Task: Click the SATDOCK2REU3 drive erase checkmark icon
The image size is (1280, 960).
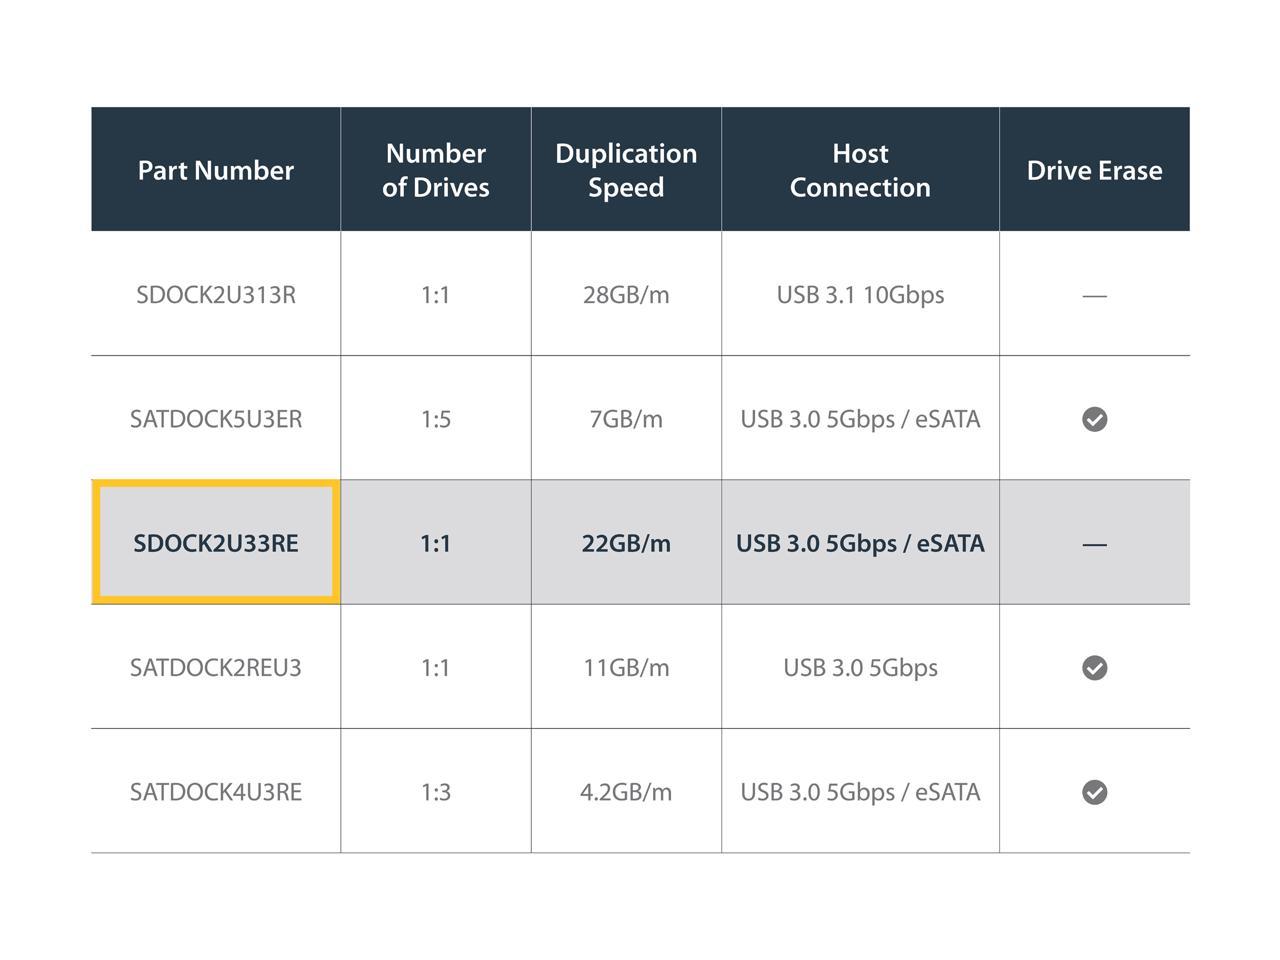Action: point(1094,668)
